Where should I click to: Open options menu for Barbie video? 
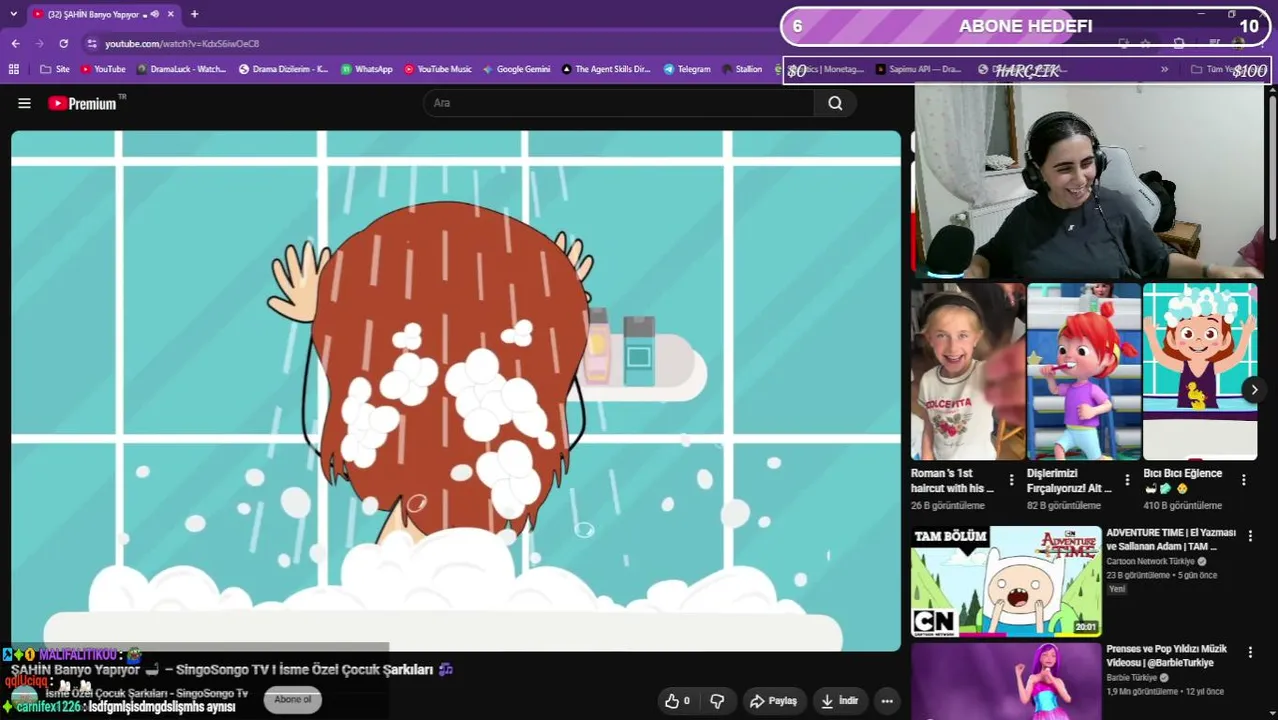(x=1250, y=652)
